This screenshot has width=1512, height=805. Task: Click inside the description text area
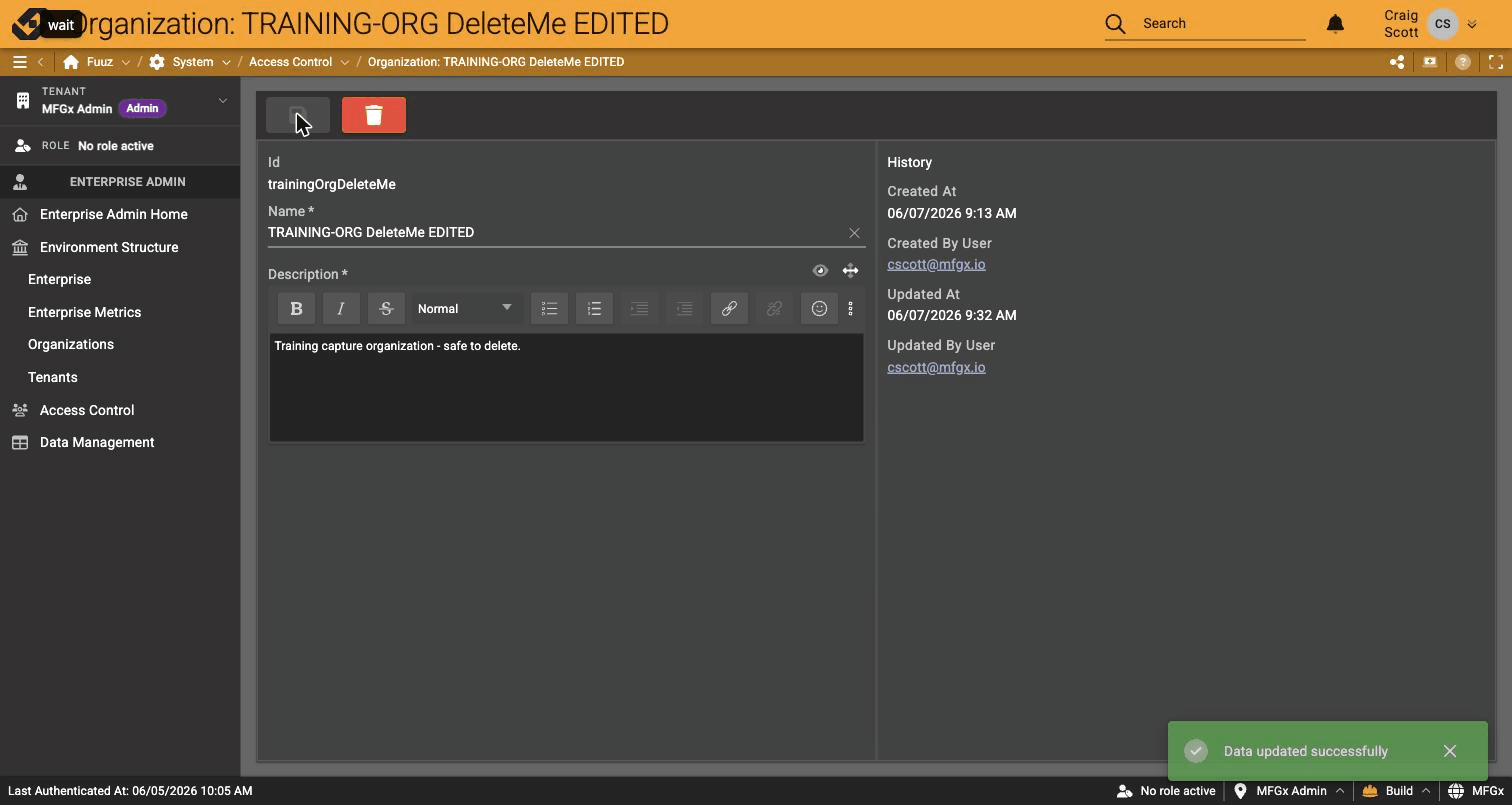[x=566, y=387]
